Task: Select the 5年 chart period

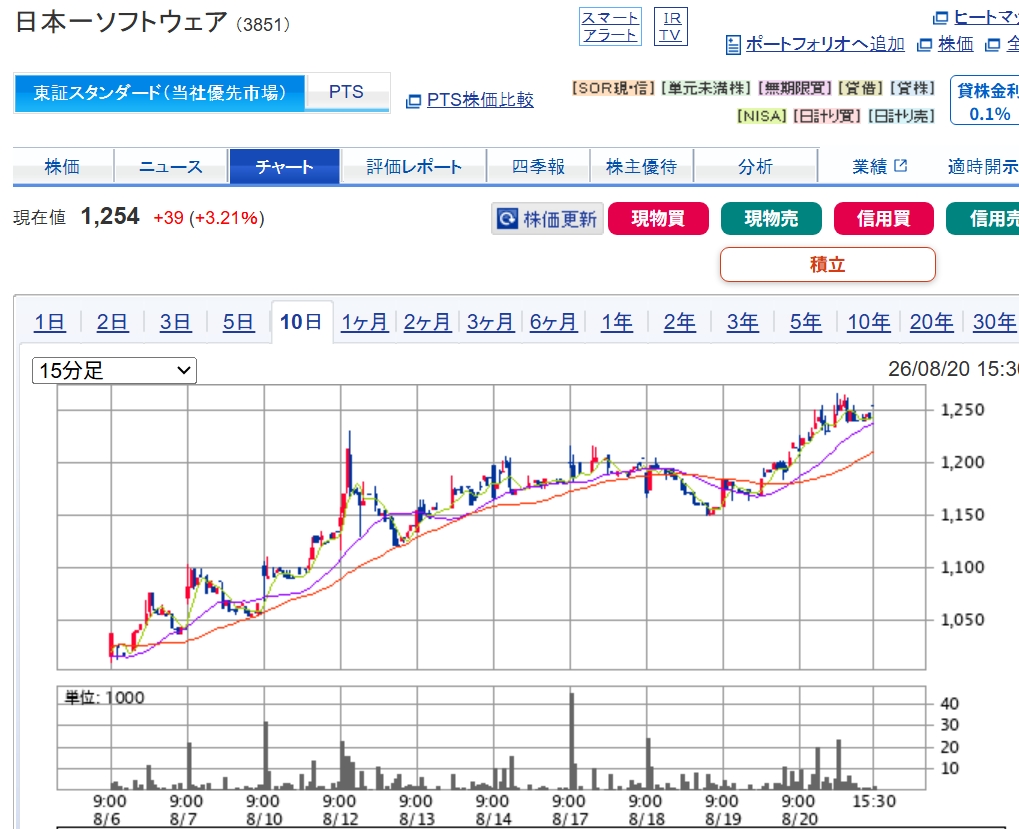Action: 806,322
